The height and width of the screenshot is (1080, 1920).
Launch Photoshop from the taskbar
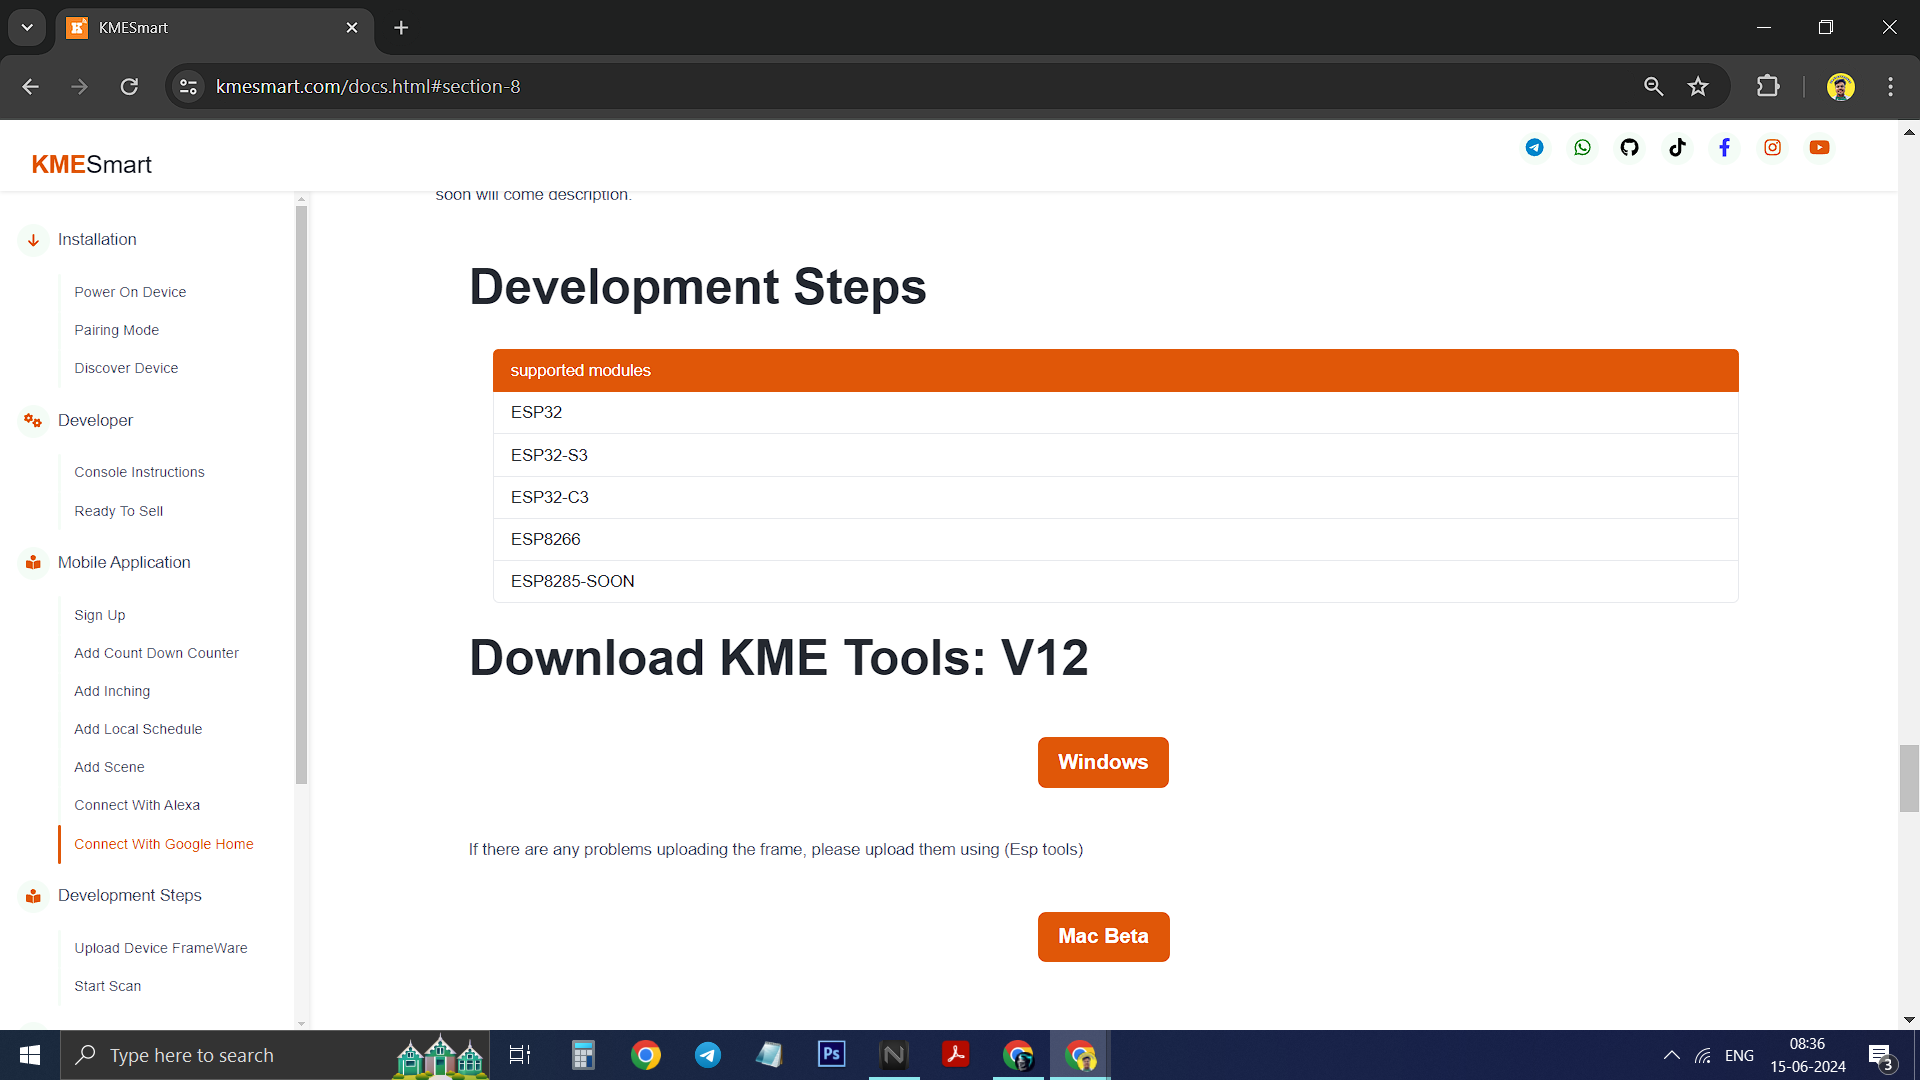tap(831, 1054)
